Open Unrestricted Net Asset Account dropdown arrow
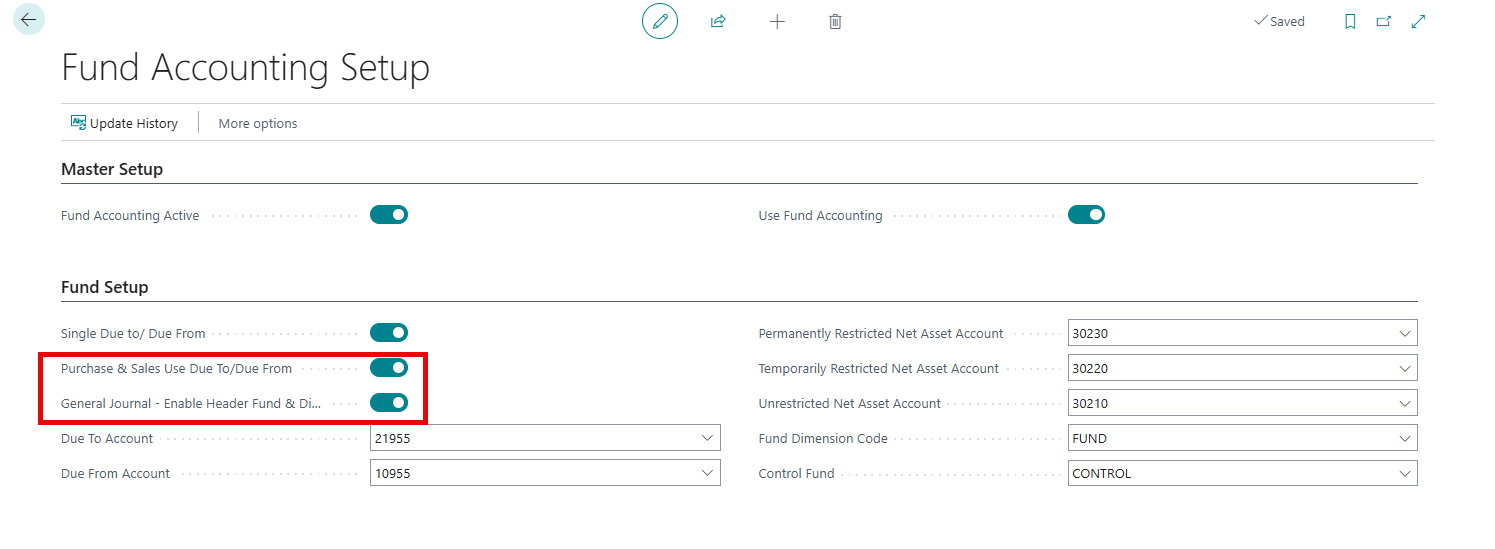The width and height of the screenshot is (1495, 549). (x=1405, y=403)
